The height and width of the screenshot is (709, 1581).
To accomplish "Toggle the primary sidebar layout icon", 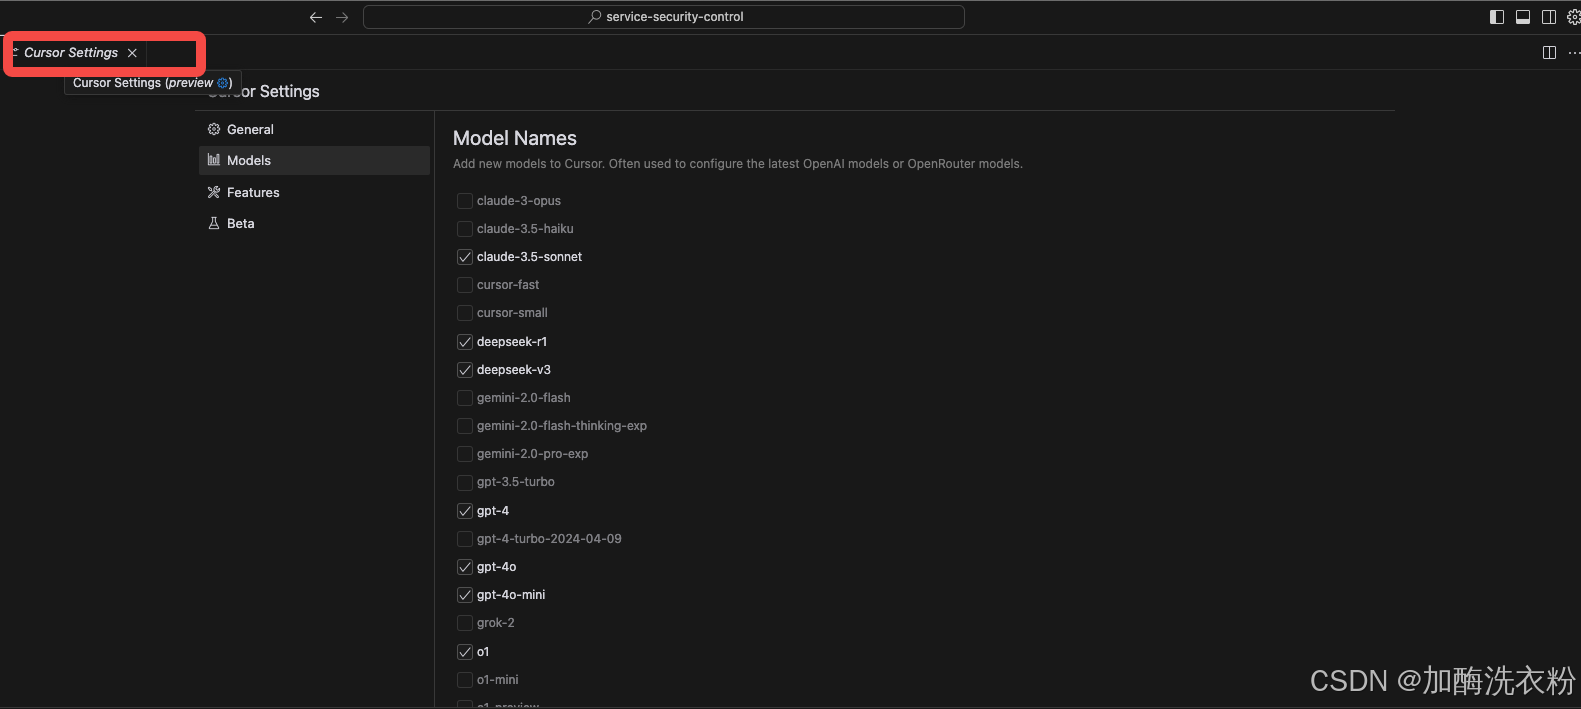I will point(1497,17).
